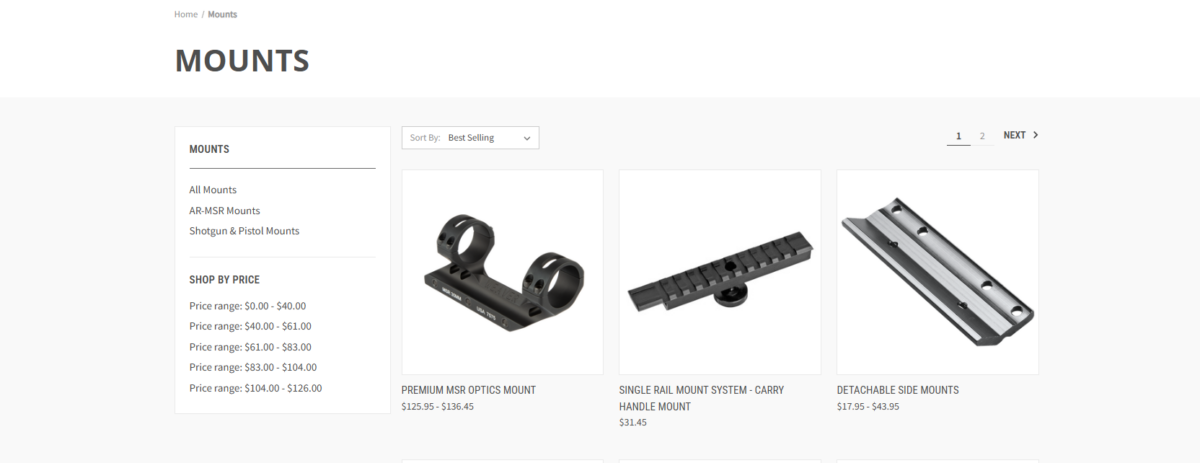The width and height of the screenshot is (1200, 463).
Task: Open Single Rail Mount System product image
Action: point(720,272)
